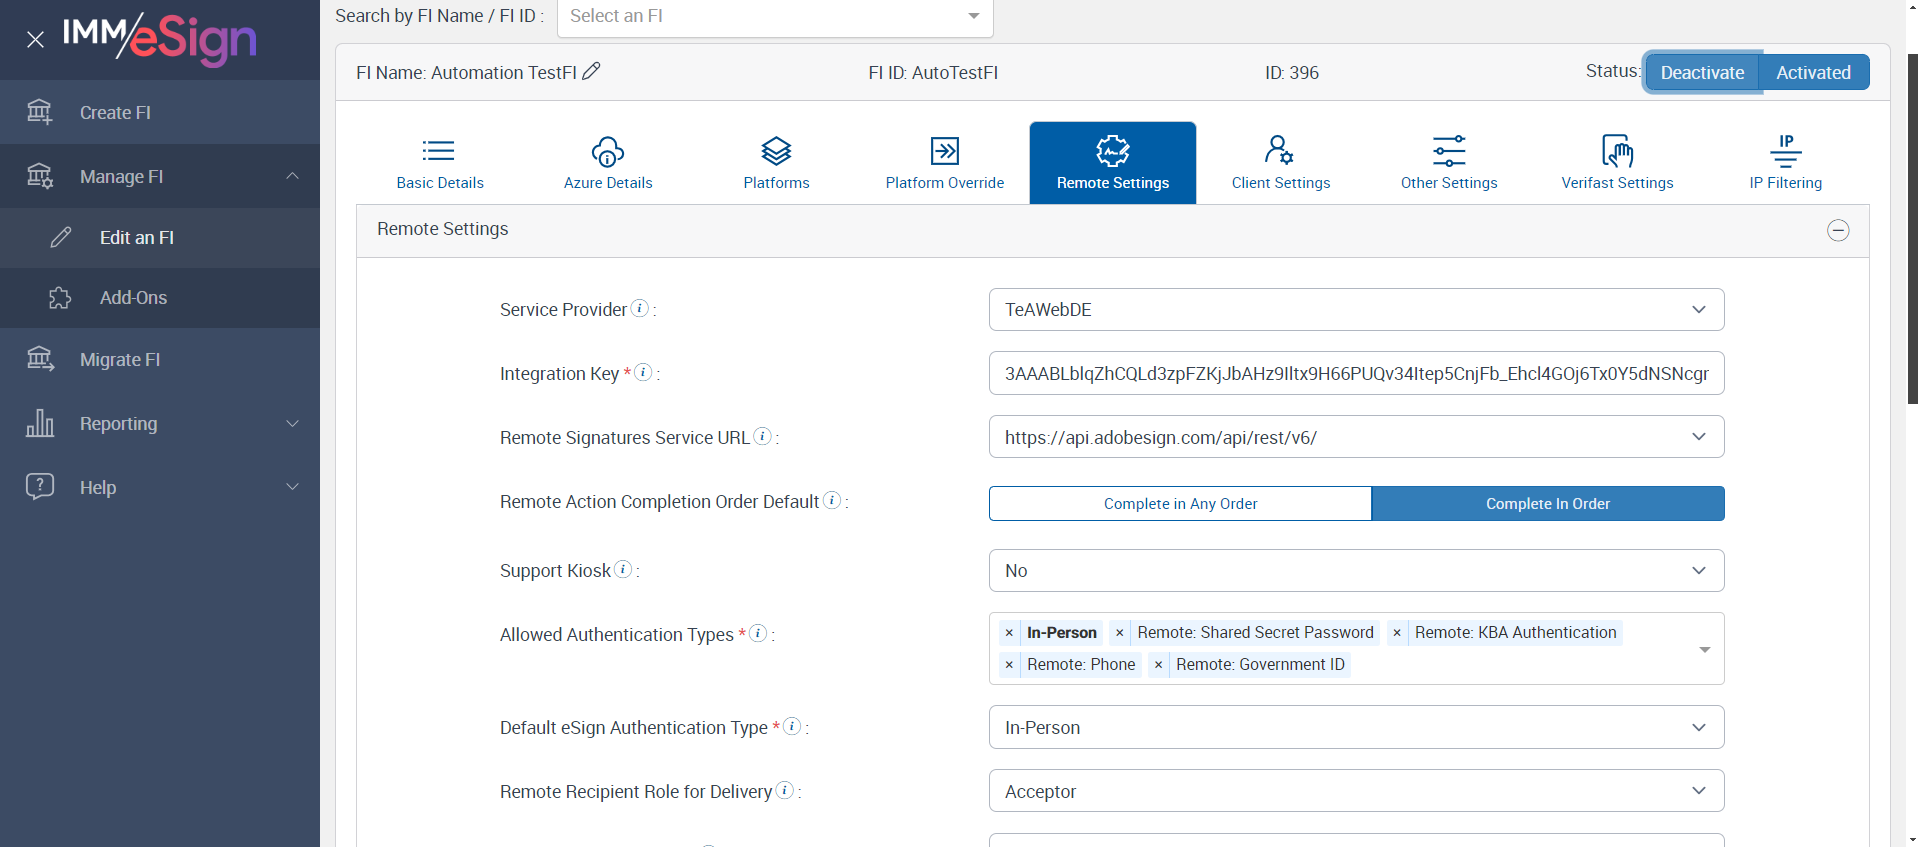Select Complete in Any Order option
Image resolution: width=1920 pixels, height=847 pixels.
tap(1180, 504)
